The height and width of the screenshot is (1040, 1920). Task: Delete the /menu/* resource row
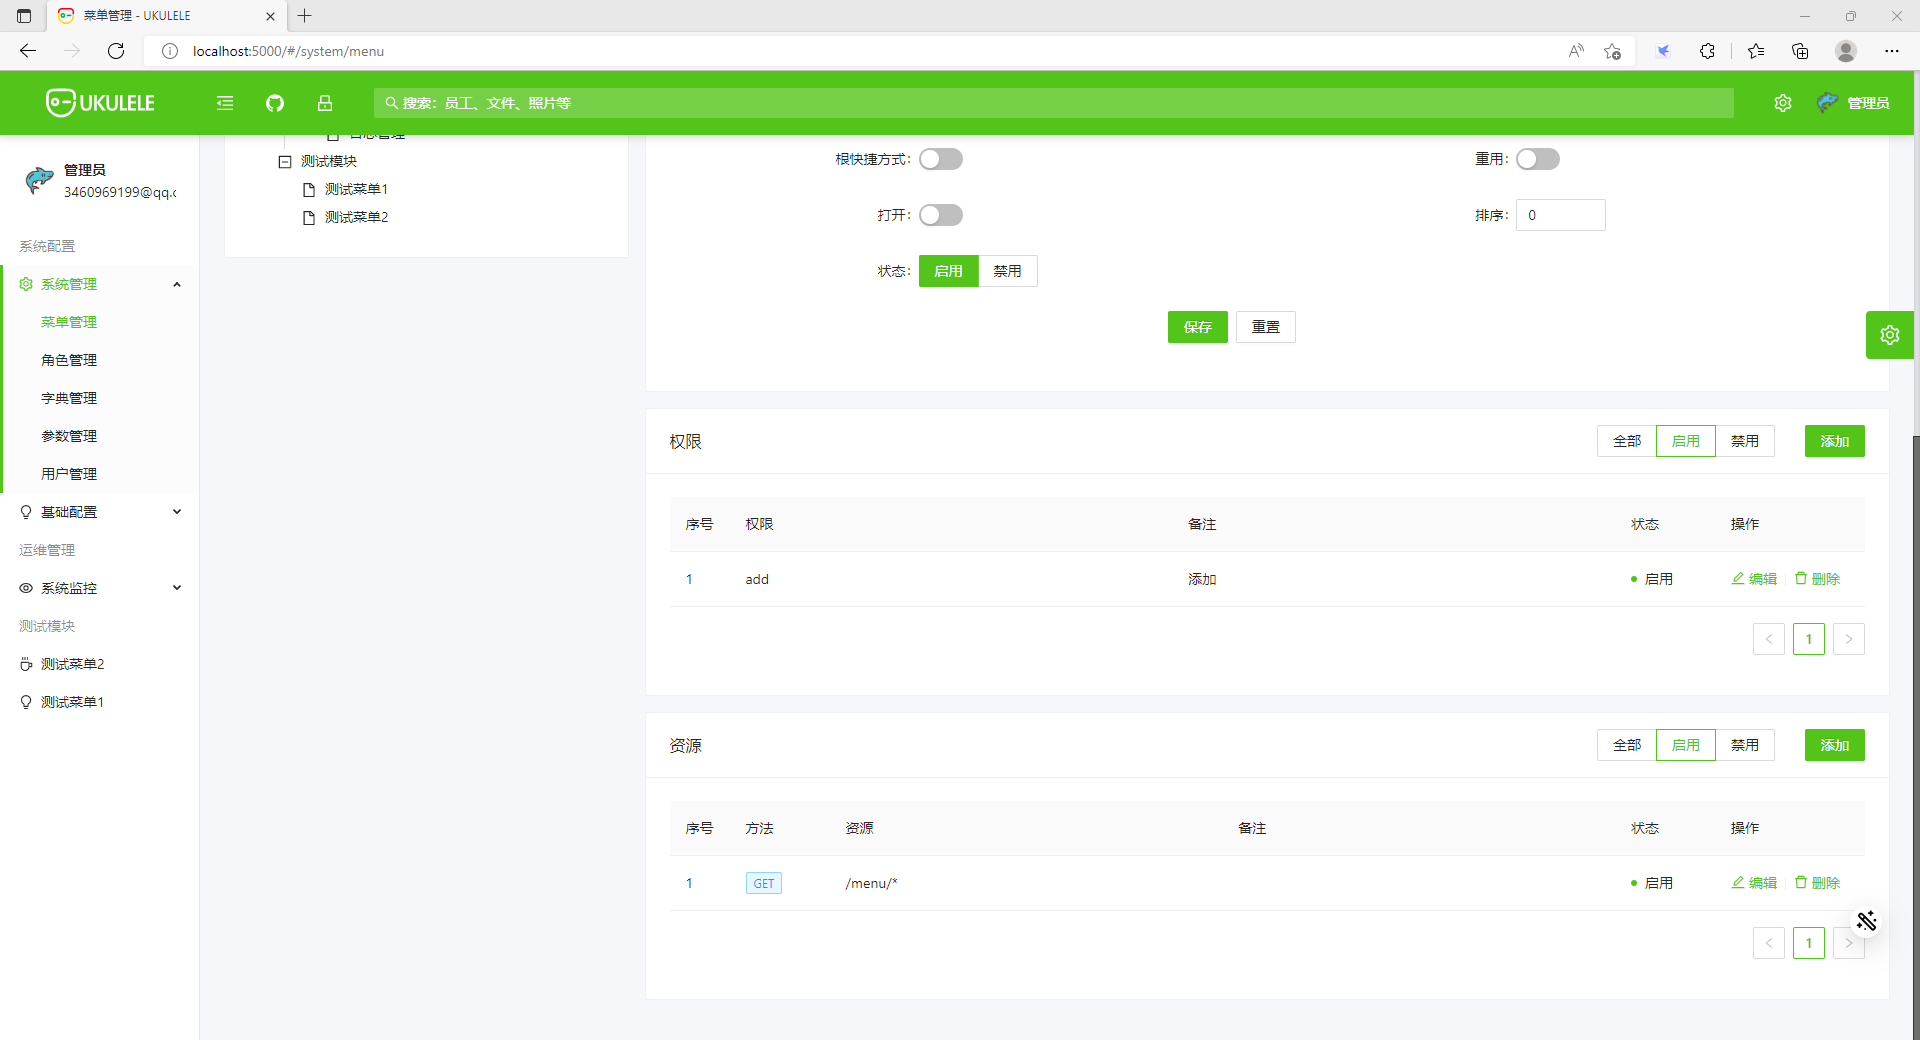1817,883
